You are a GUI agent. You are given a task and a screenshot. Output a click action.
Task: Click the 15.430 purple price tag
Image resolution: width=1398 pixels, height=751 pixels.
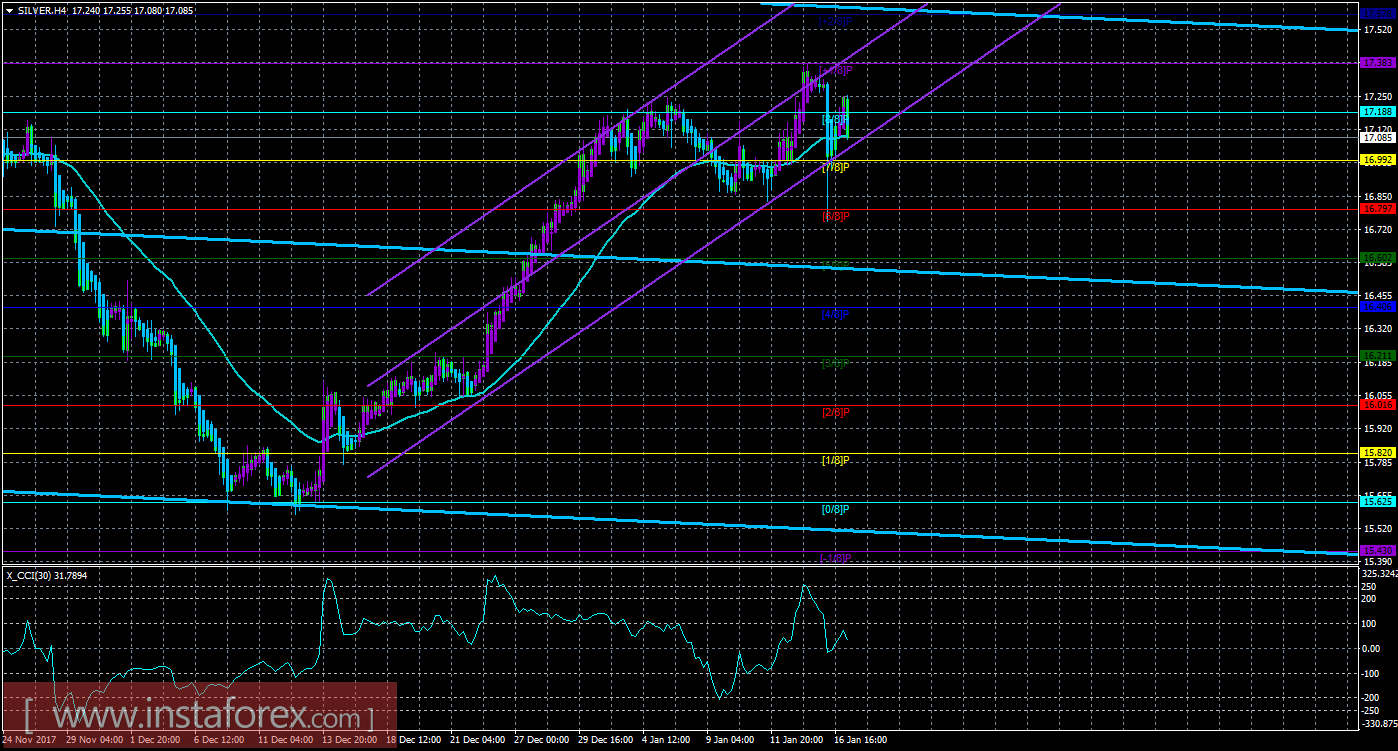tap(1378, 551)
